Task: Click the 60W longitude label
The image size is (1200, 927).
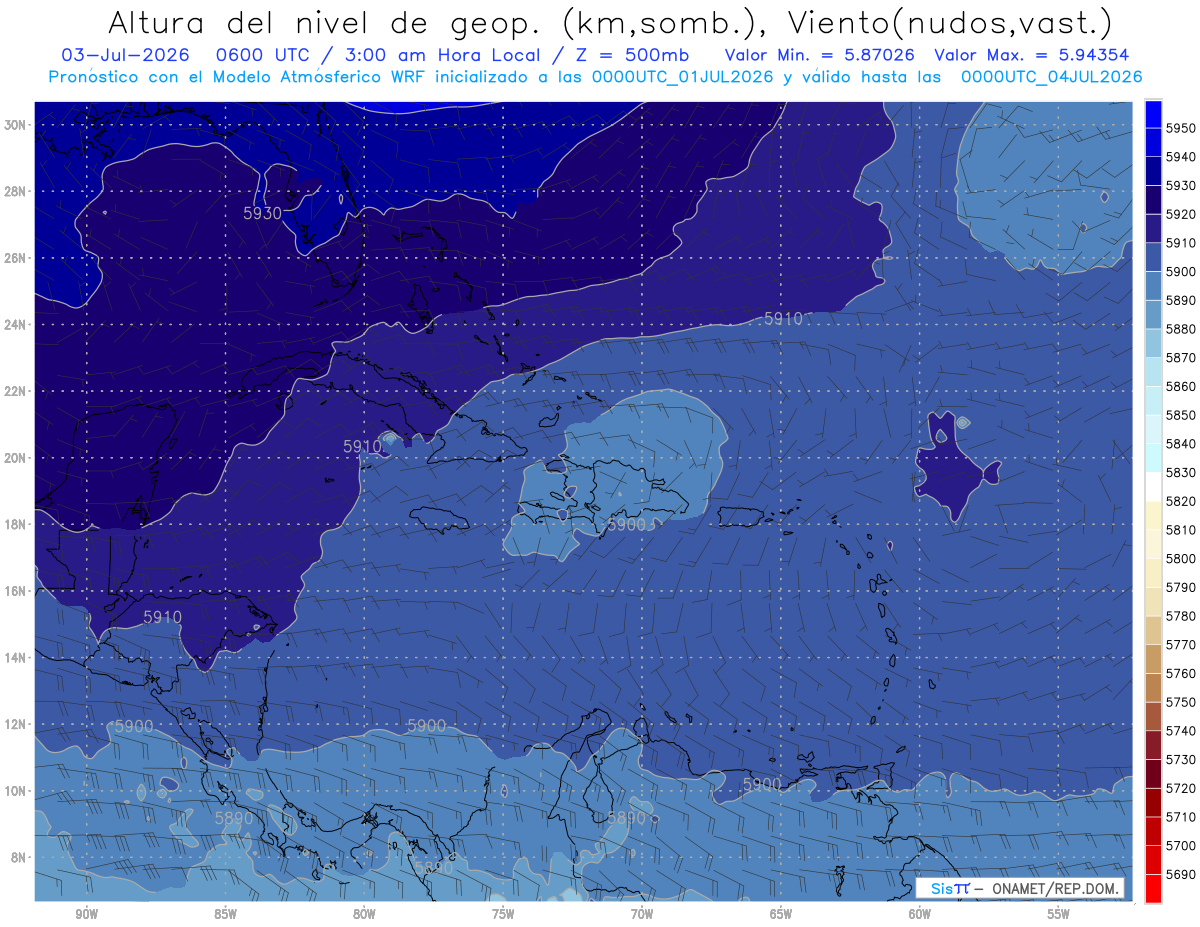Action: 920,914
